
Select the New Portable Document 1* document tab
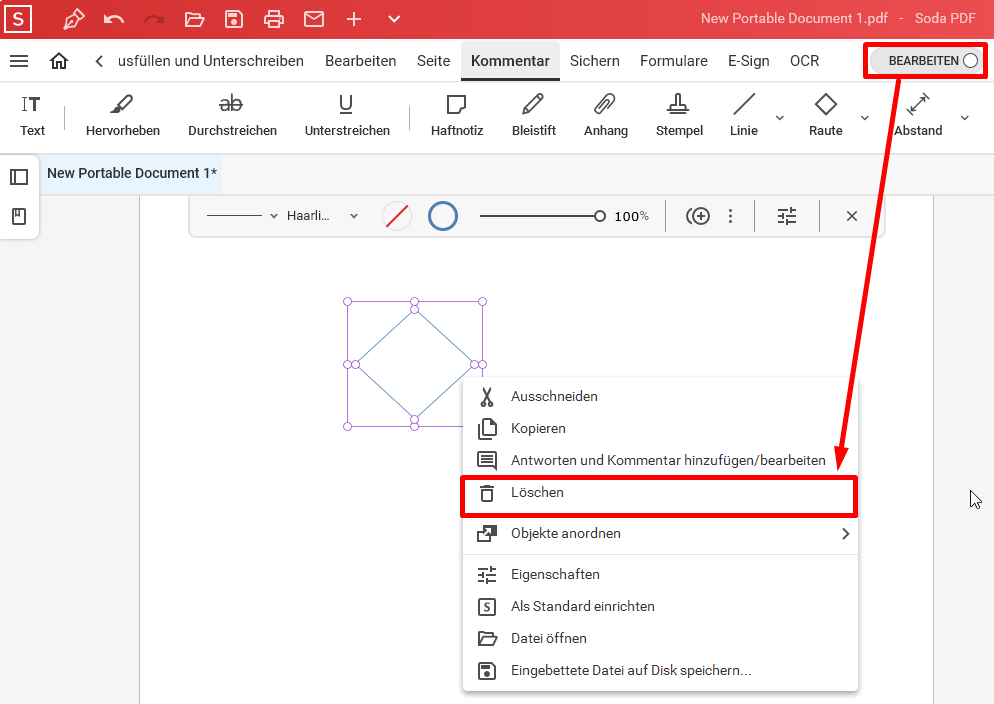coord(131,173)
